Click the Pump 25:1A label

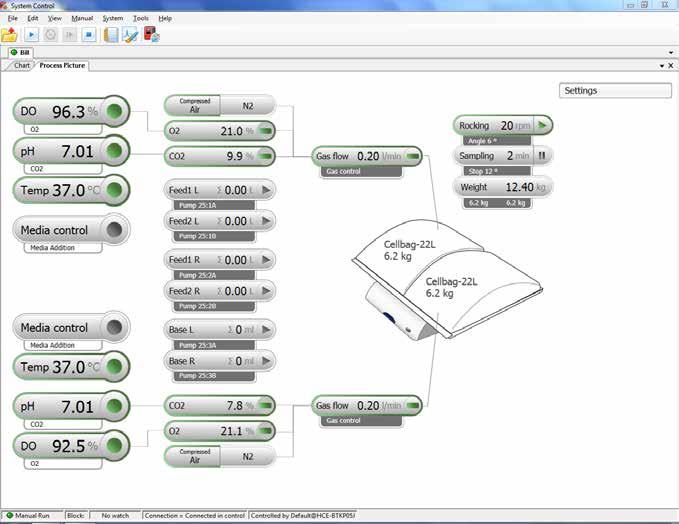[x=214, y=205]
